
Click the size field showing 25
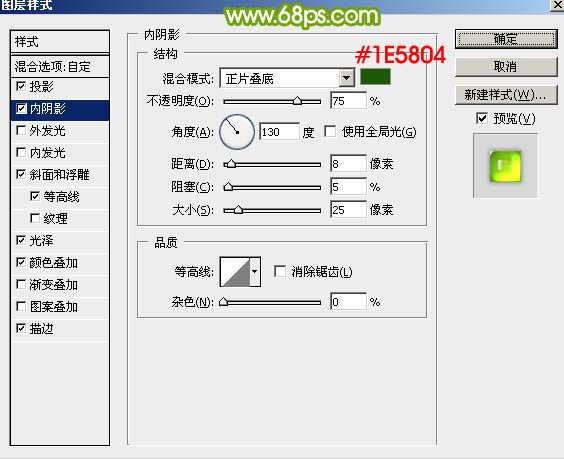coord(348,210)
